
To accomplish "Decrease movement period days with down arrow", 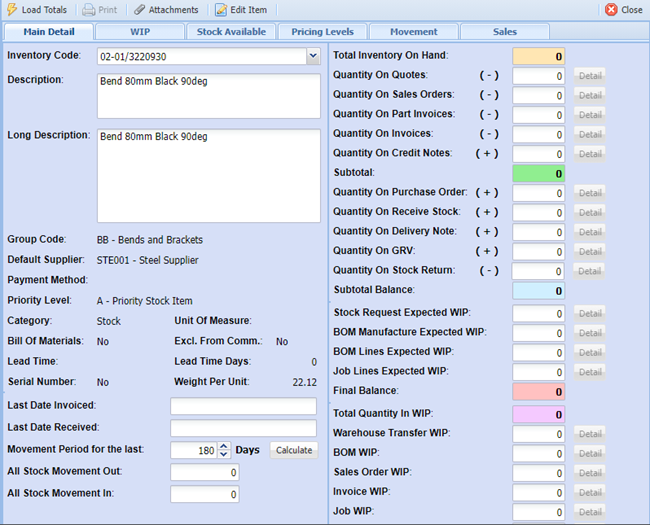I will click(x=224, y=454).
